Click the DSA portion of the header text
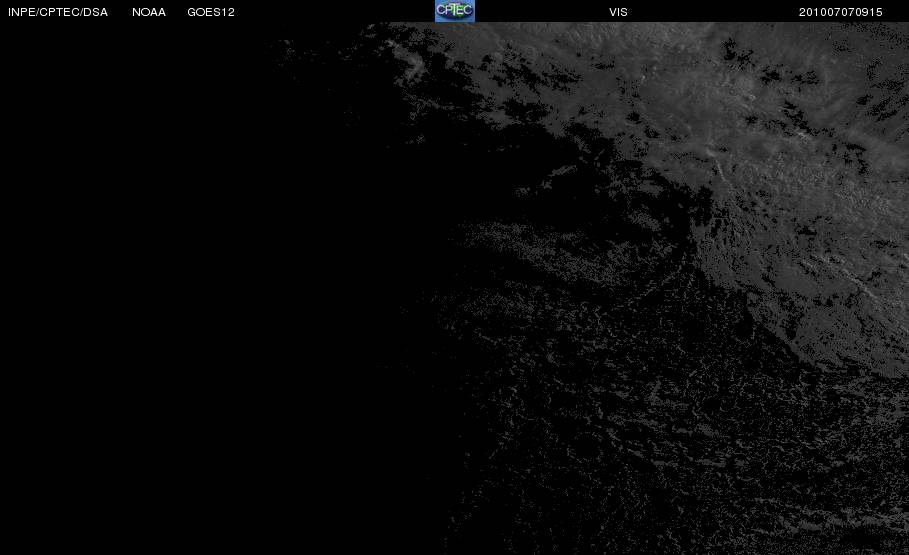909x555 pixels. (96, 12)
